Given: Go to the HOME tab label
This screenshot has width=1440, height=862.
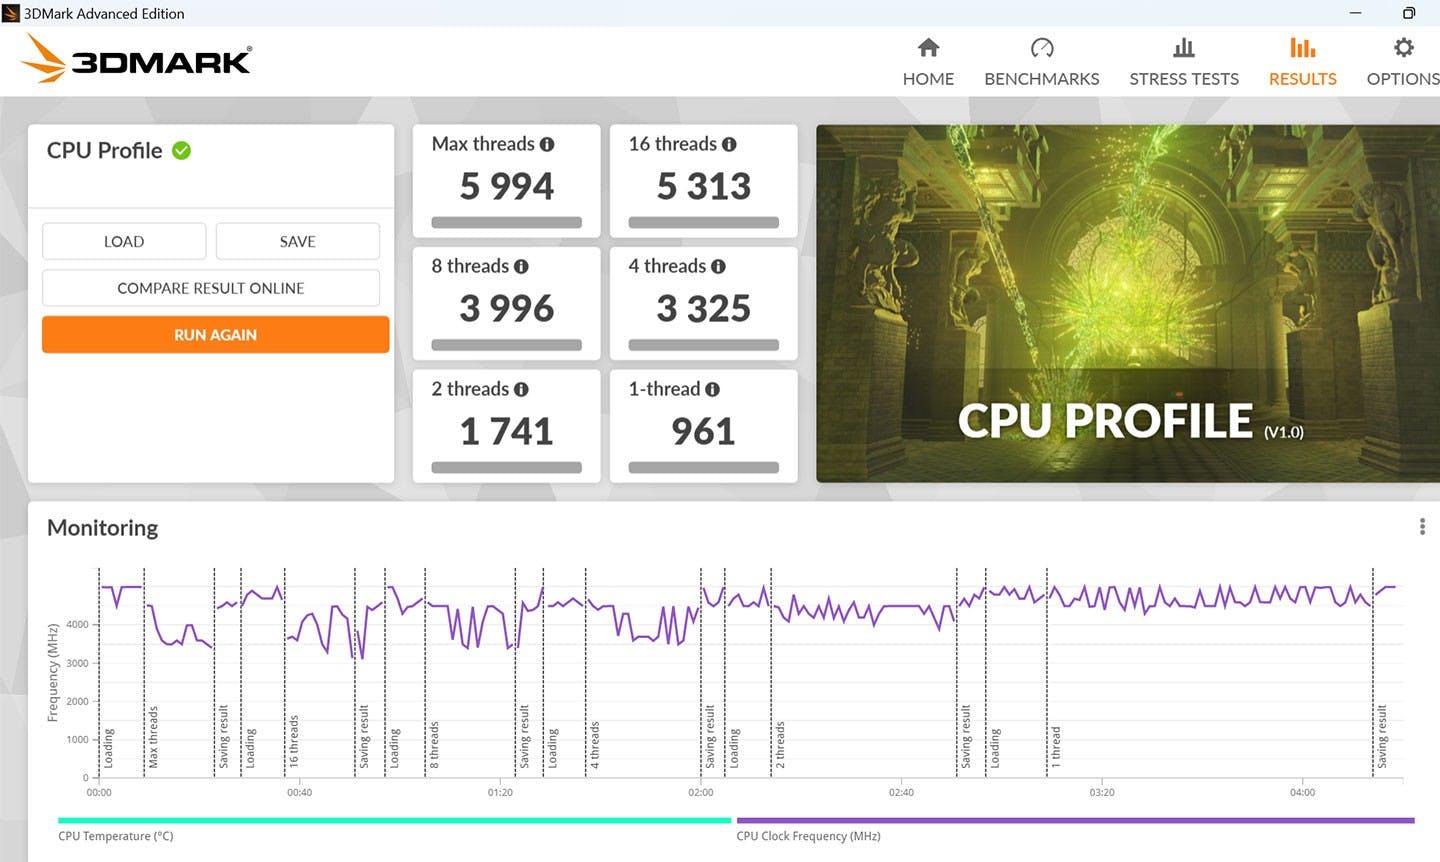Looking at the screenshot, I should click(928, 79).
